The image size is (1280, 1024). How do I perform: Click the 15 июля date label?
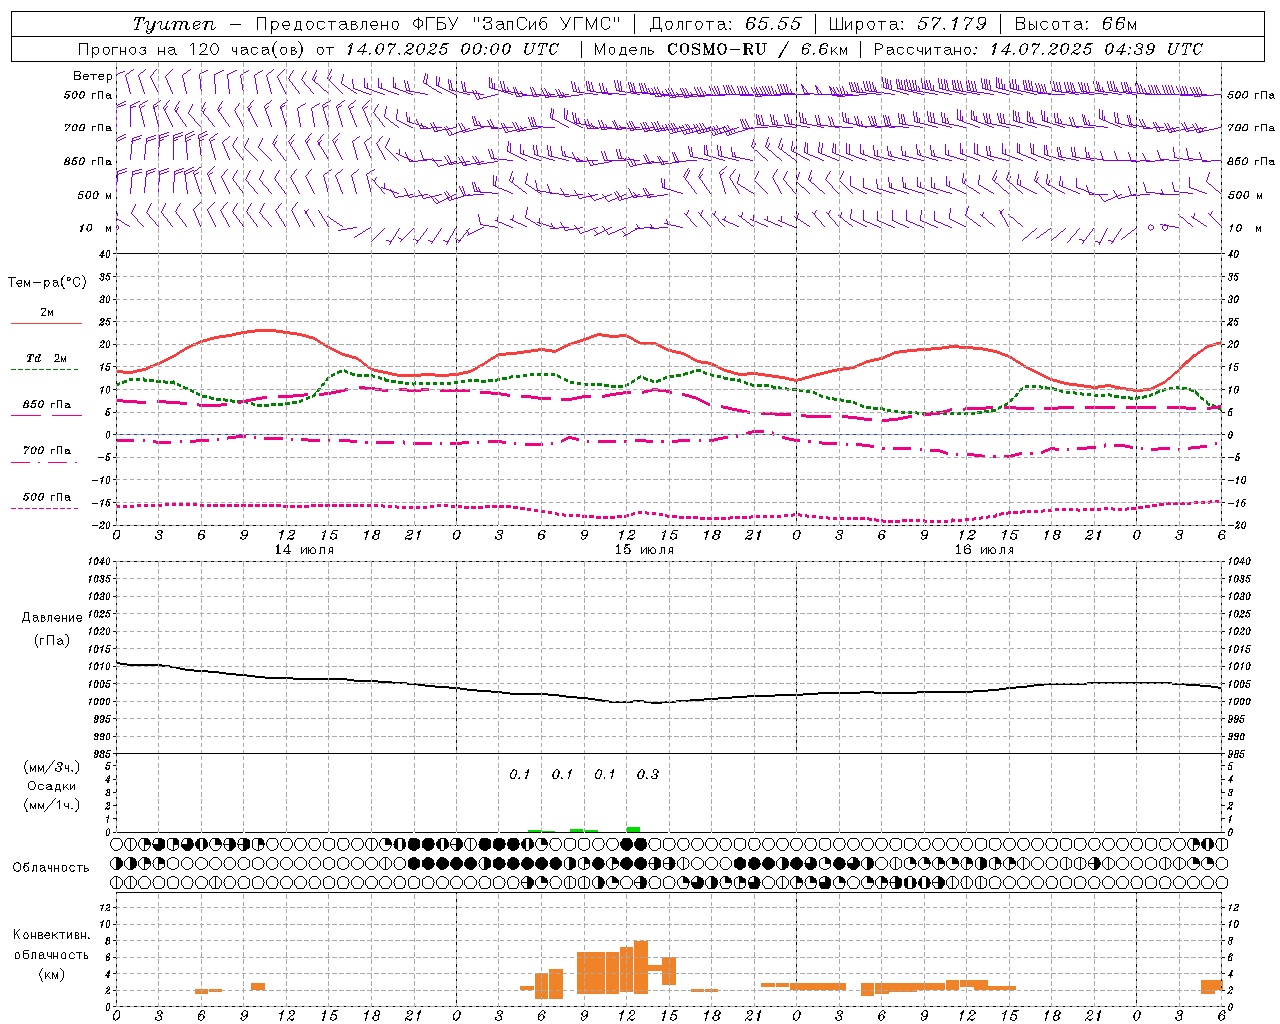643,550
